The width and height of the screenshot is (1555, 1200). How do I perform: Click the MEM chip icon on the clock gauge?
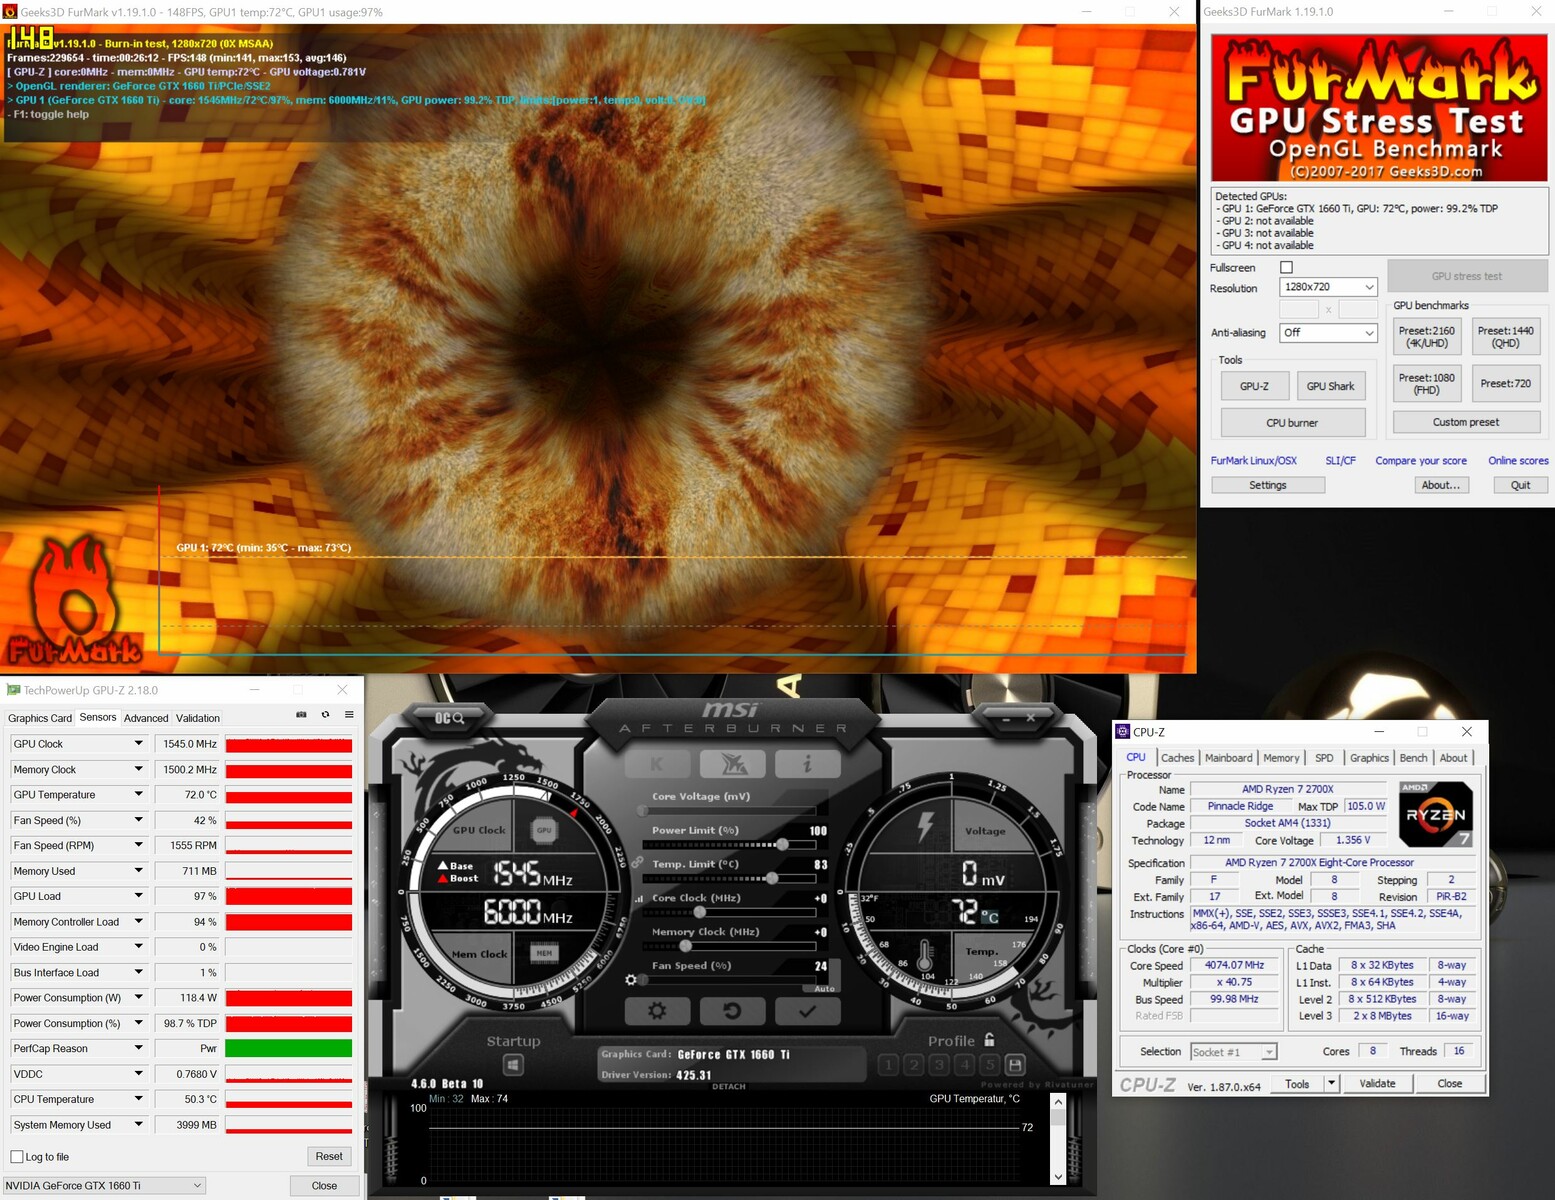[544, 953]
